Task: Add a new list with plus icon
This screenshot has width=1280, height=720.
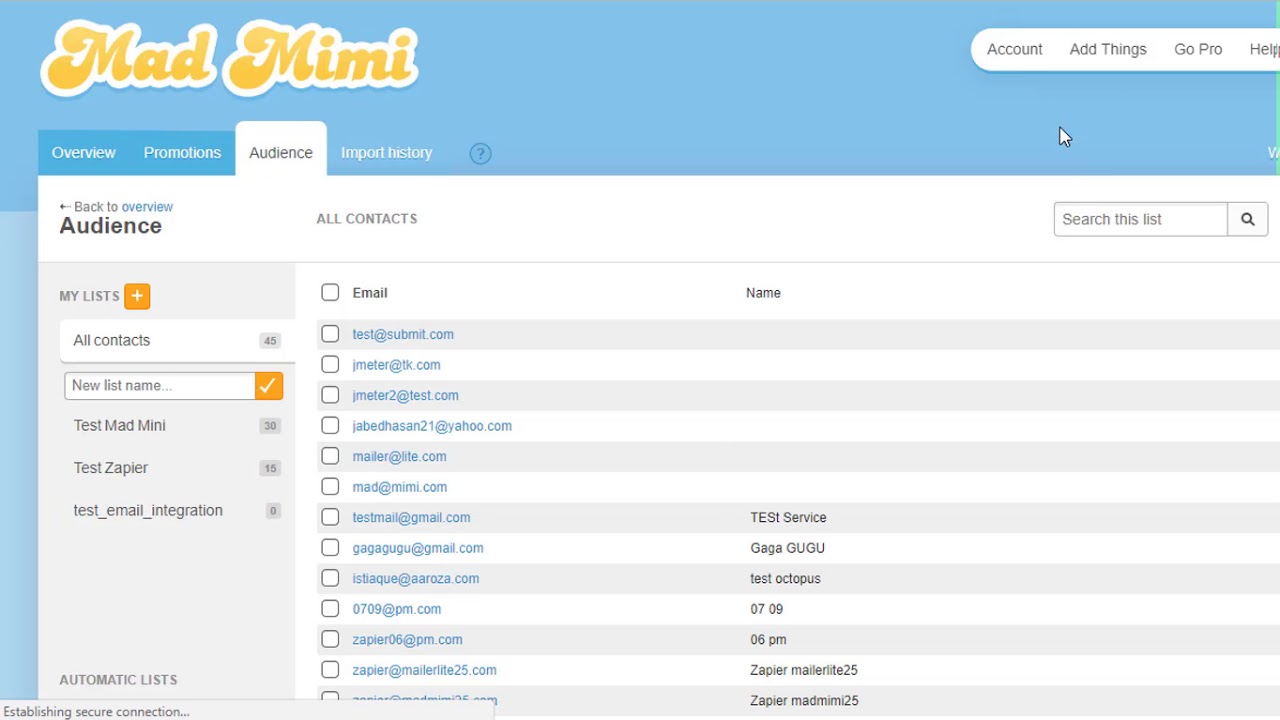Action: (137, 296)
